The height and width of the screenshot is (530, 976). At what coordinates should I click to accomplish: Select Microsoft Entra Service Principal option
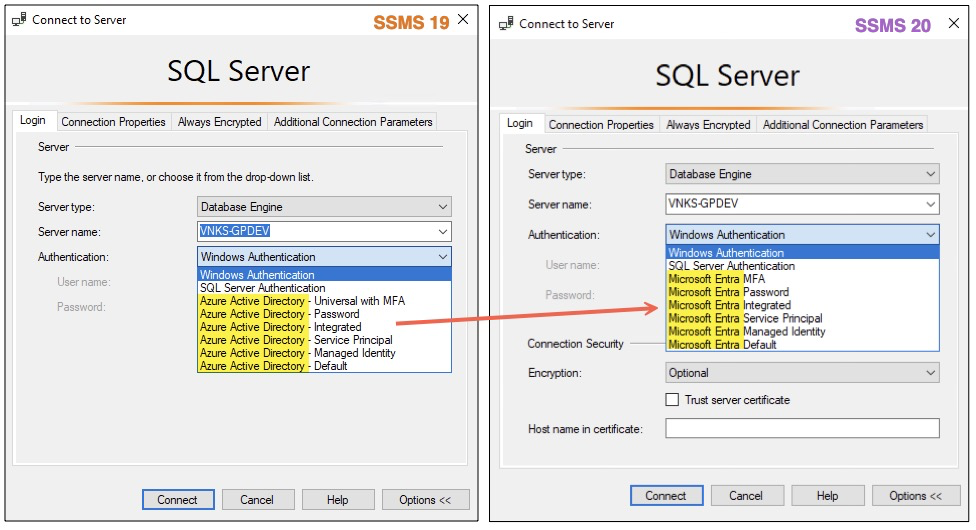pyautogui.click(x=802, y=318)
